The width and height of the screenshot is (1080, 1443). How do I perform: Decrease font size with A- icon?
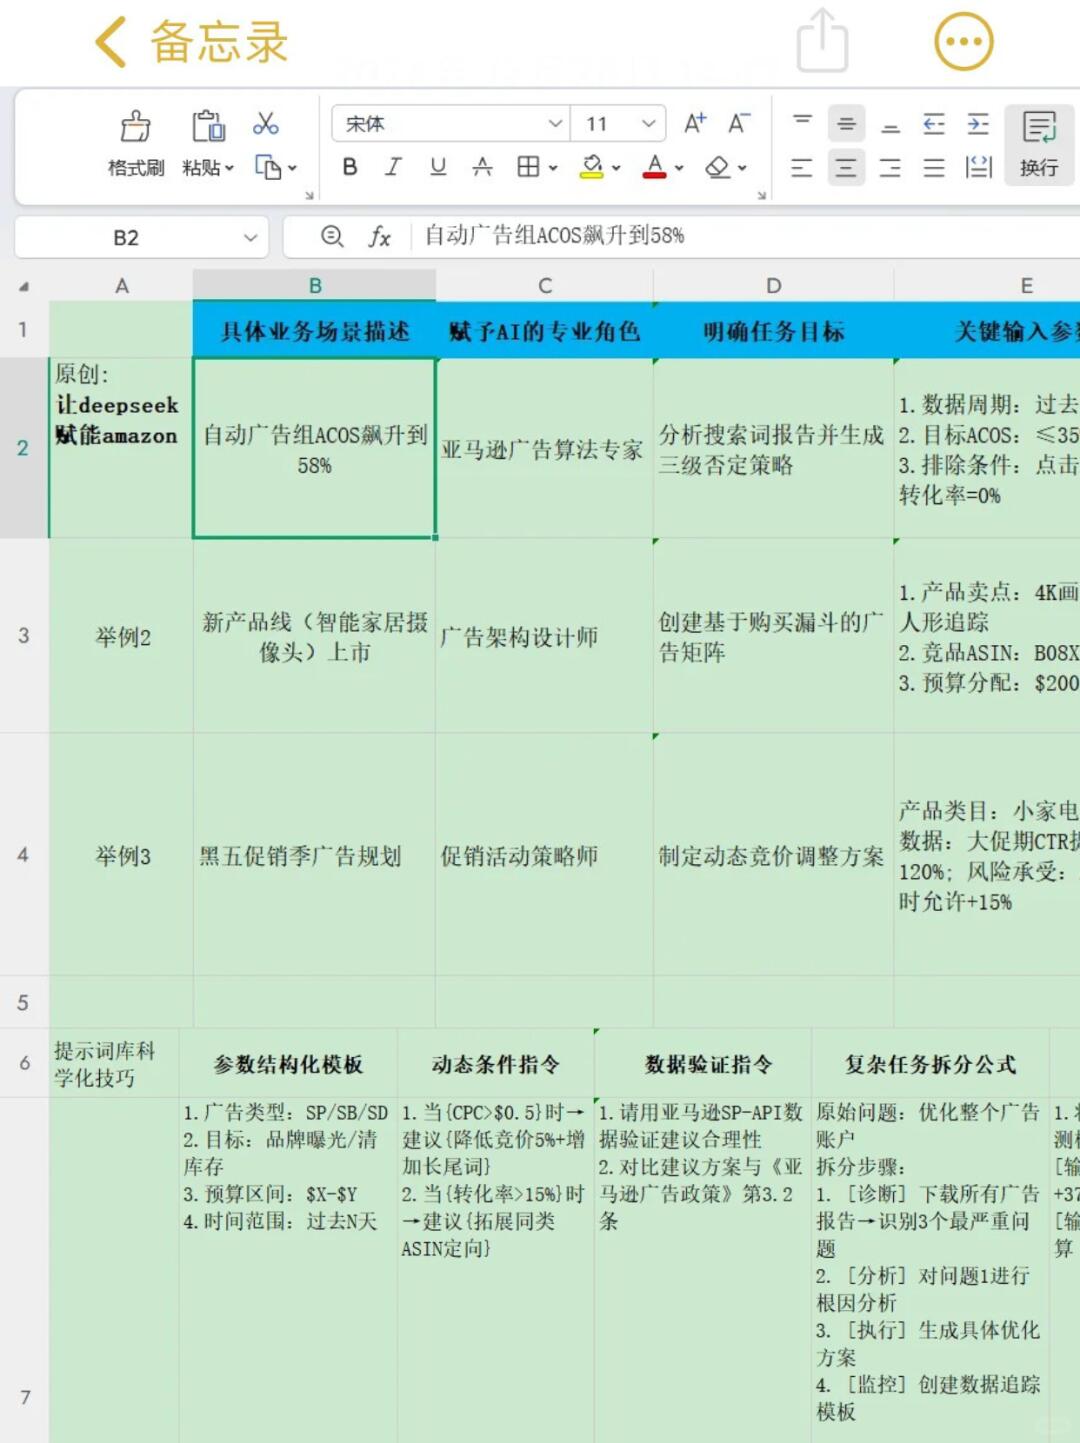point(739,123)
